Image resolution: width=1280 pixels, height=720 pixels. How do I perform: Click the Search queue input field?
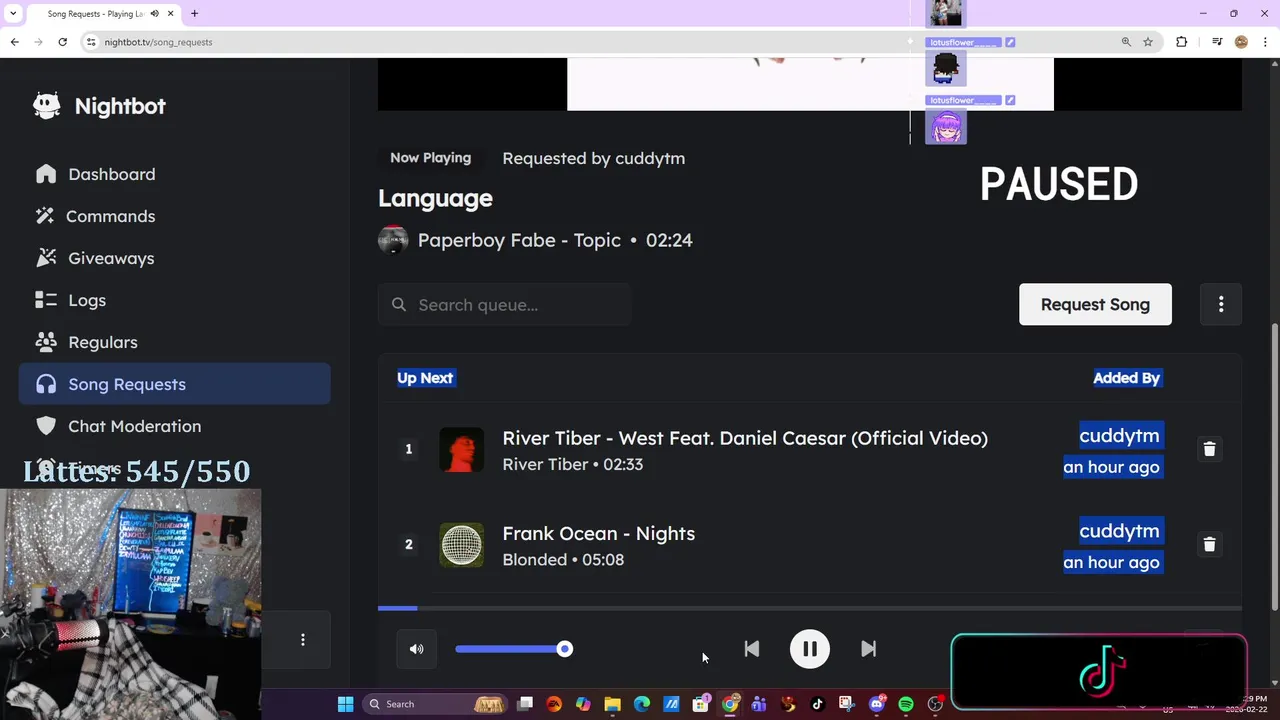click(x=504, y=304)
